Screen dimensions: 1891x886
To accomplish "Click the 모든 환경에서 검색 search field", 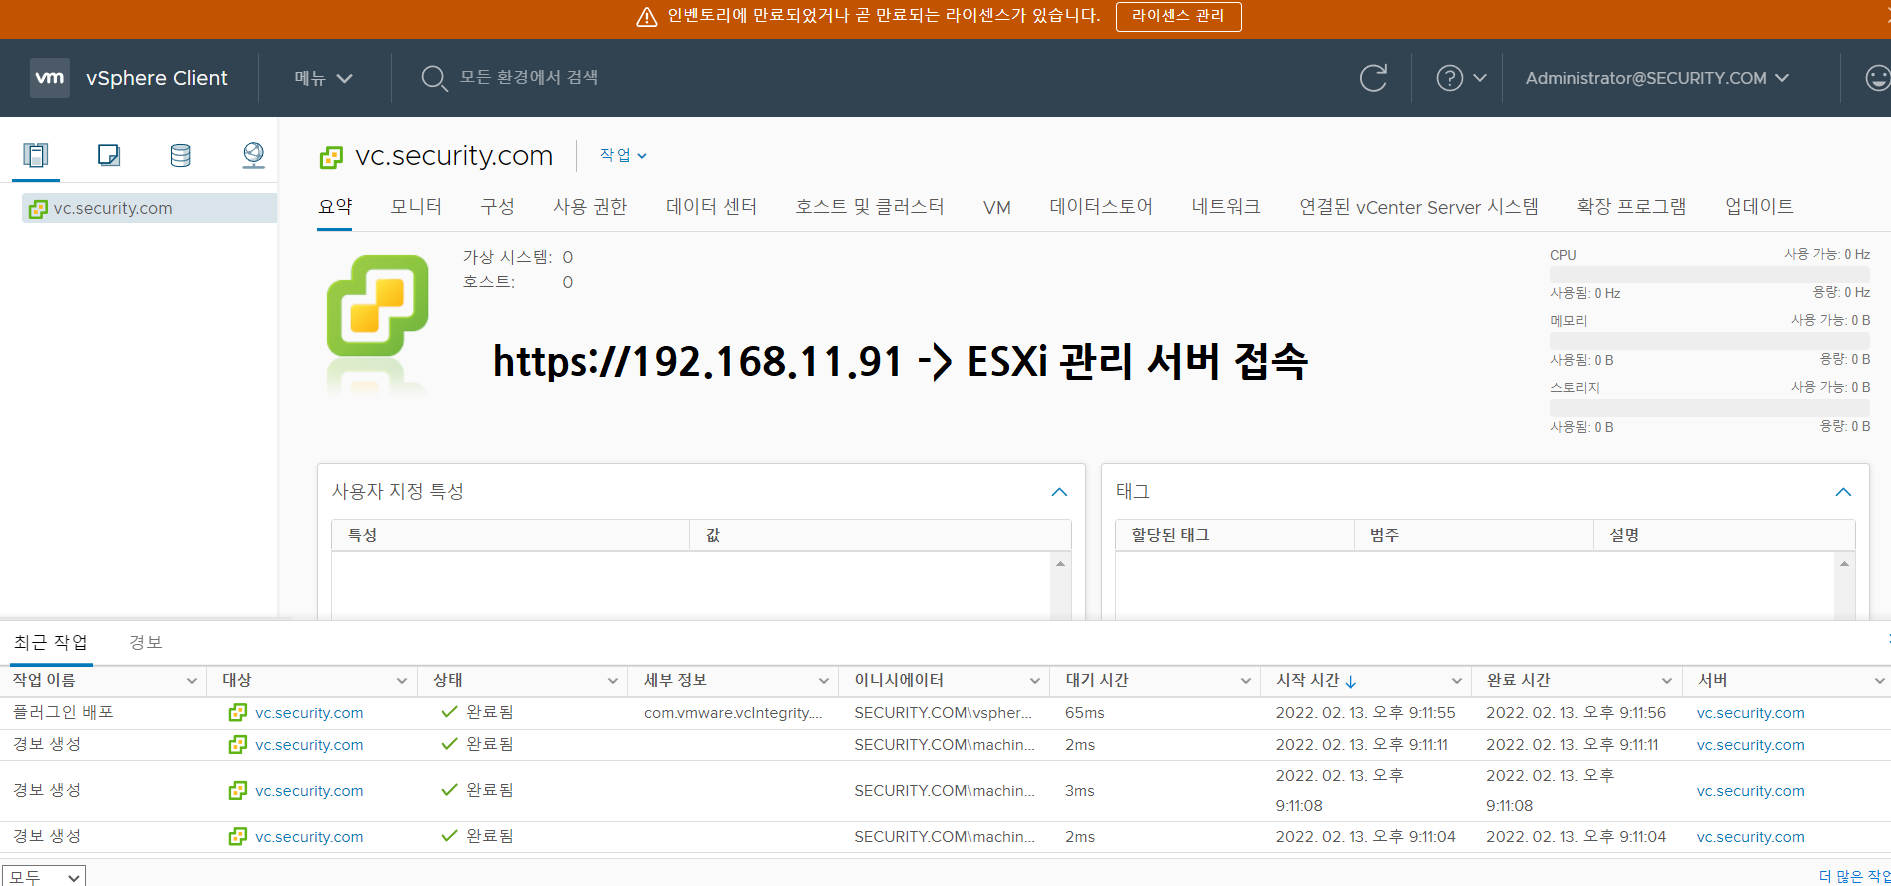I will pyautogui.click(x=528, y=78).
